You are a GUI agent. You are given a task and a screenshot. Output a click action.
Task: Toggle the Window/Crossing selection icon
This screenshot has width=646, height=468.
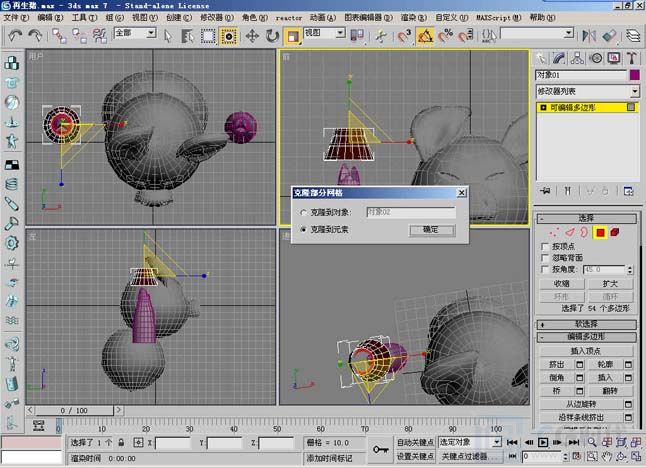(x=228, y=36)
